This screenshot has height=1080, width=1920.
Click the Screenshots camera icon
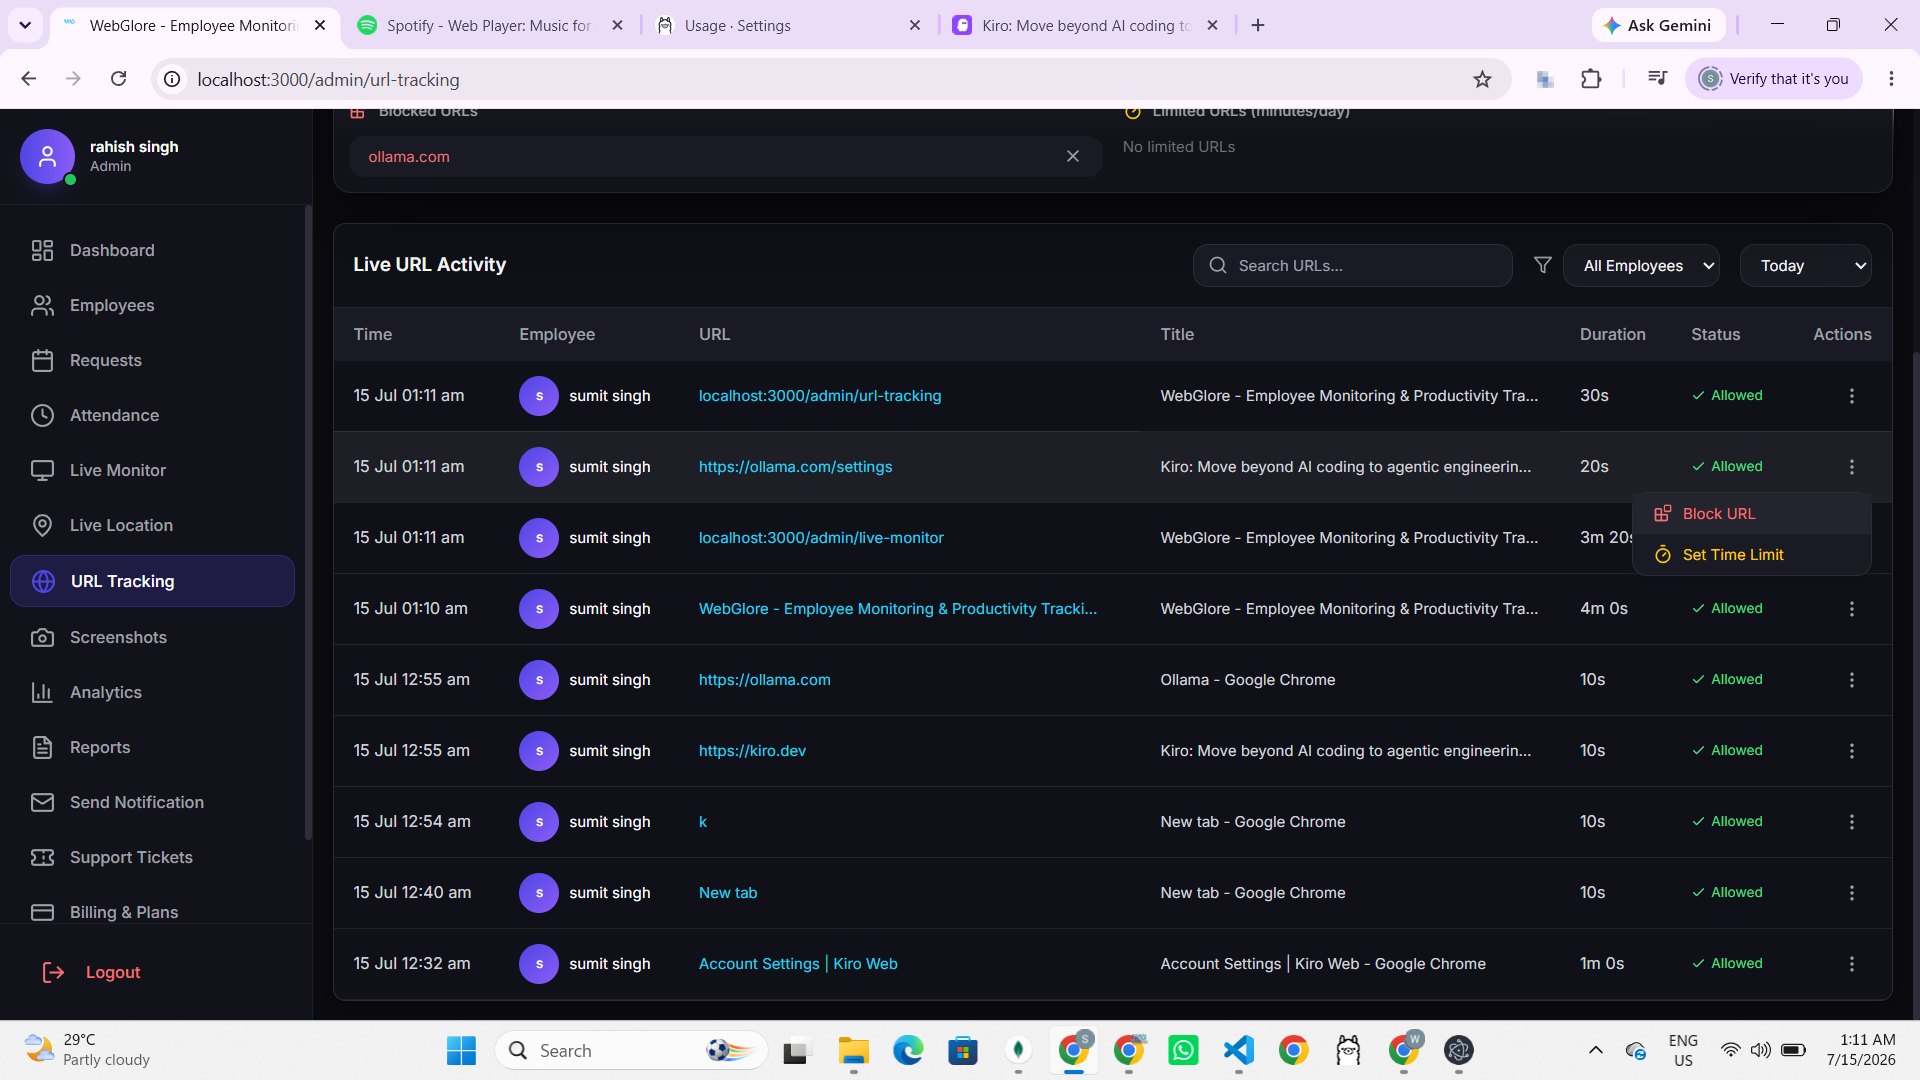(42, 637)
